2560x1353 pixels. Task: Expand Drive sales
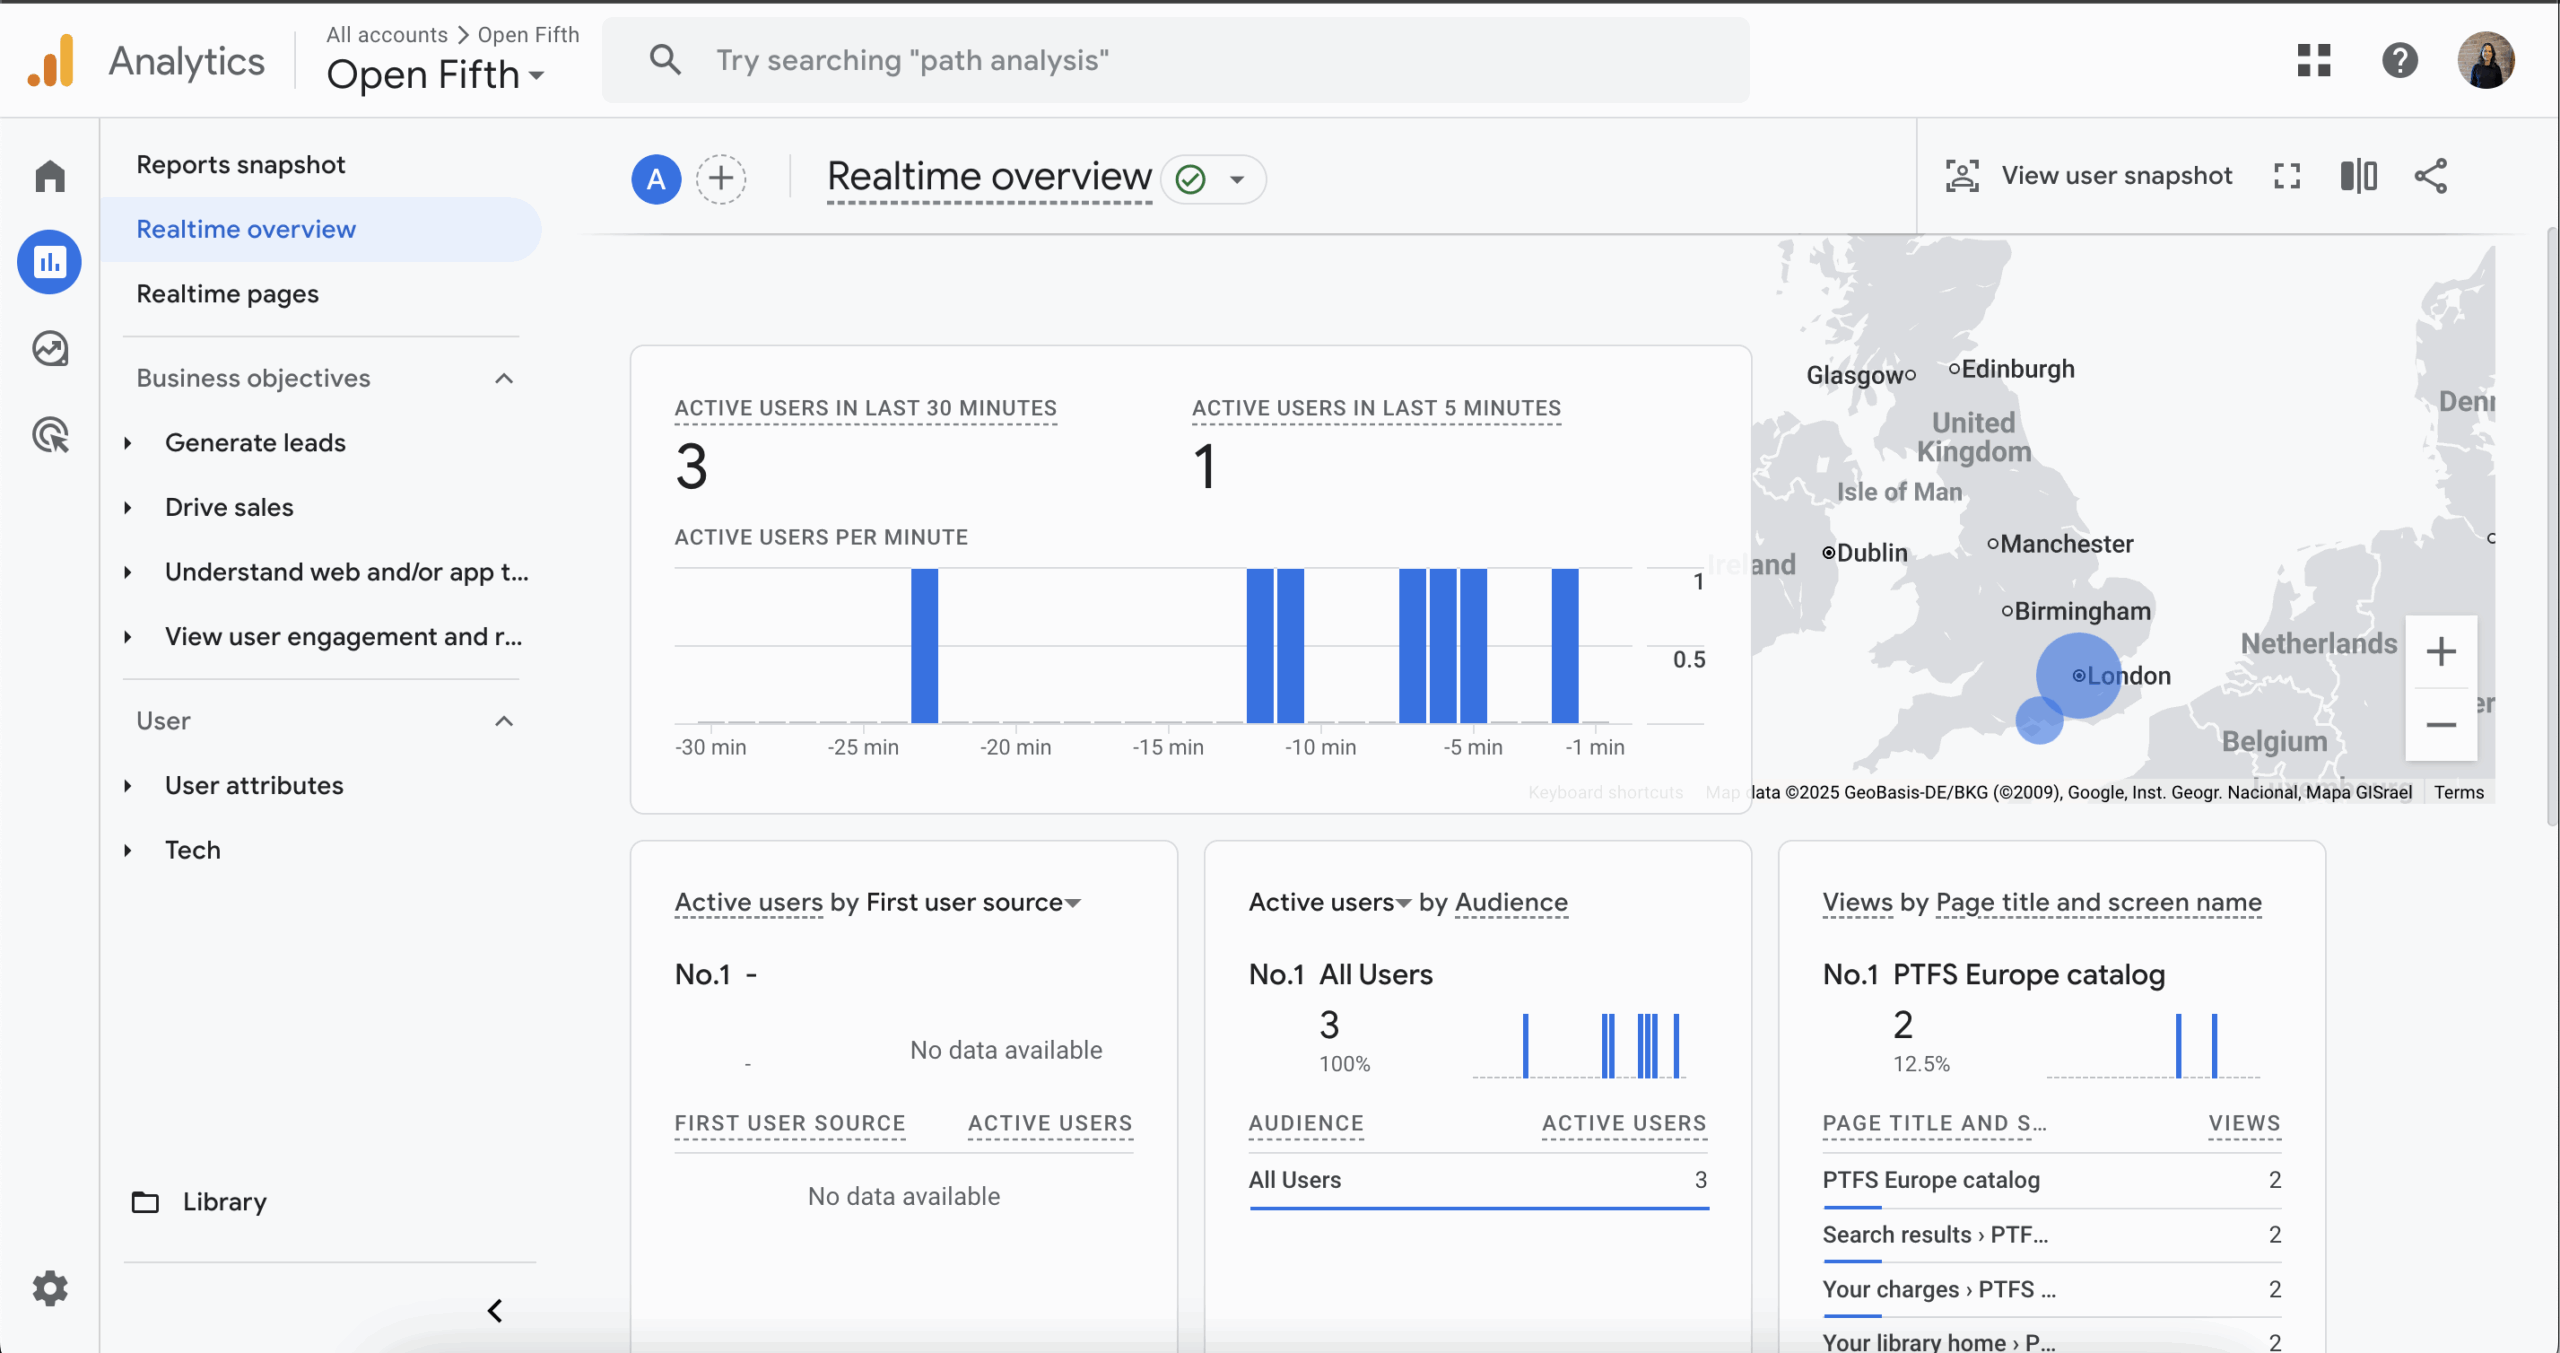tap(127, 508)
